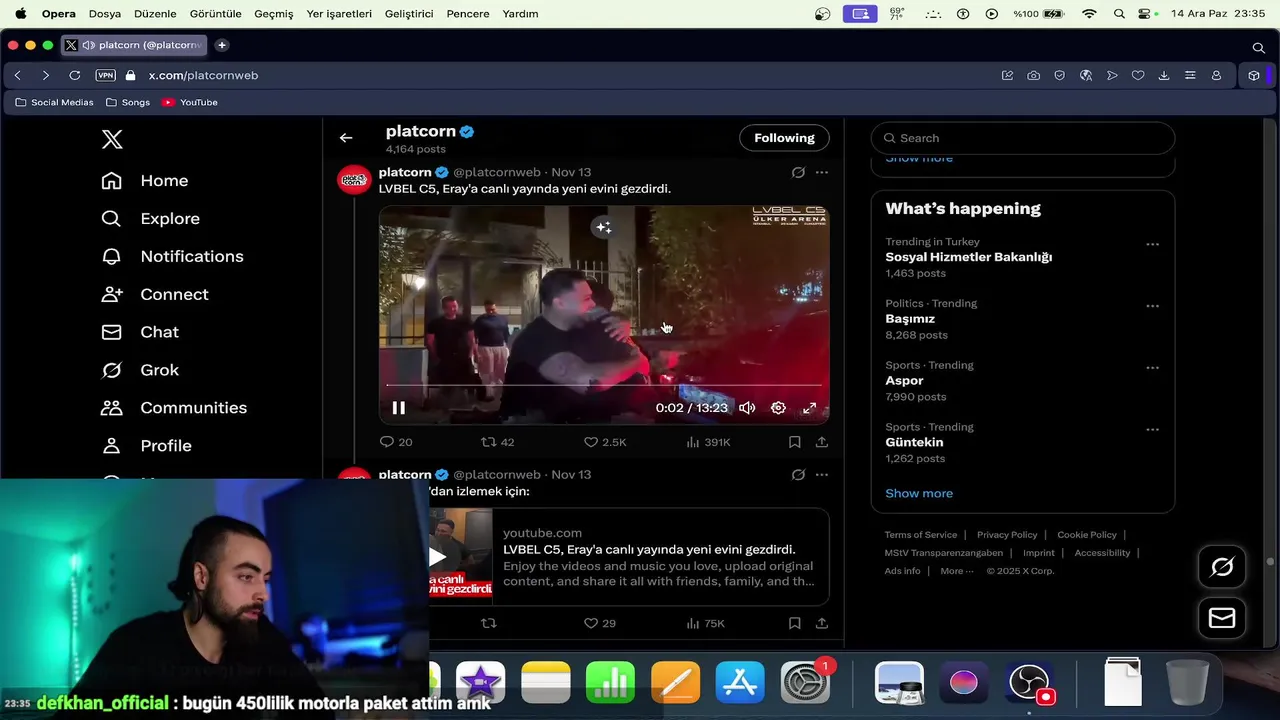This screenshot has width=1280, height=720.
Task: Repost the second post
Action: click(489, 624)
